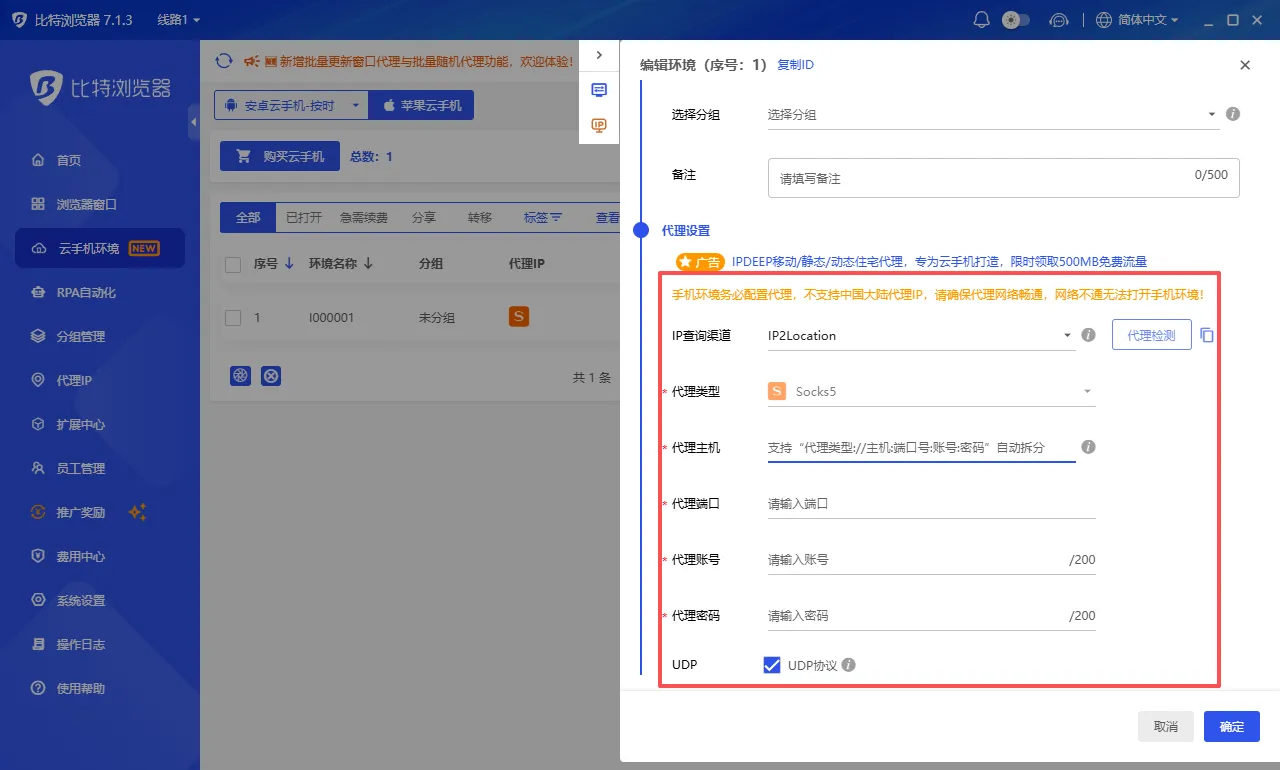1280x770 pixels.
Task: Click the 取消 button
Action: 1166,726
